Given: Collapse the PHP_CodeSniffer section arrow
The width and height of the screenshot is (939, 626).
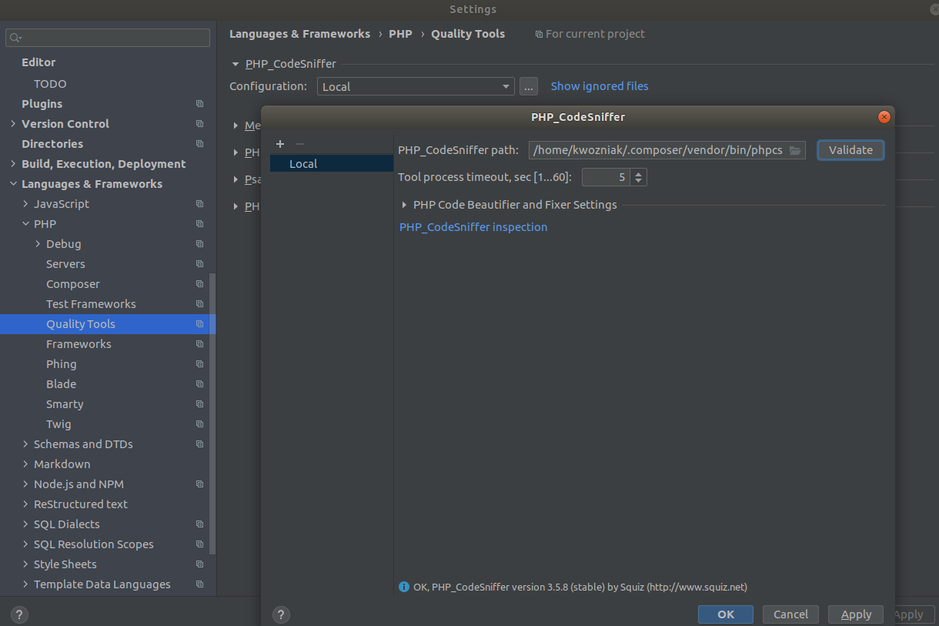Looking at the screenshot, I should (235, 63).
